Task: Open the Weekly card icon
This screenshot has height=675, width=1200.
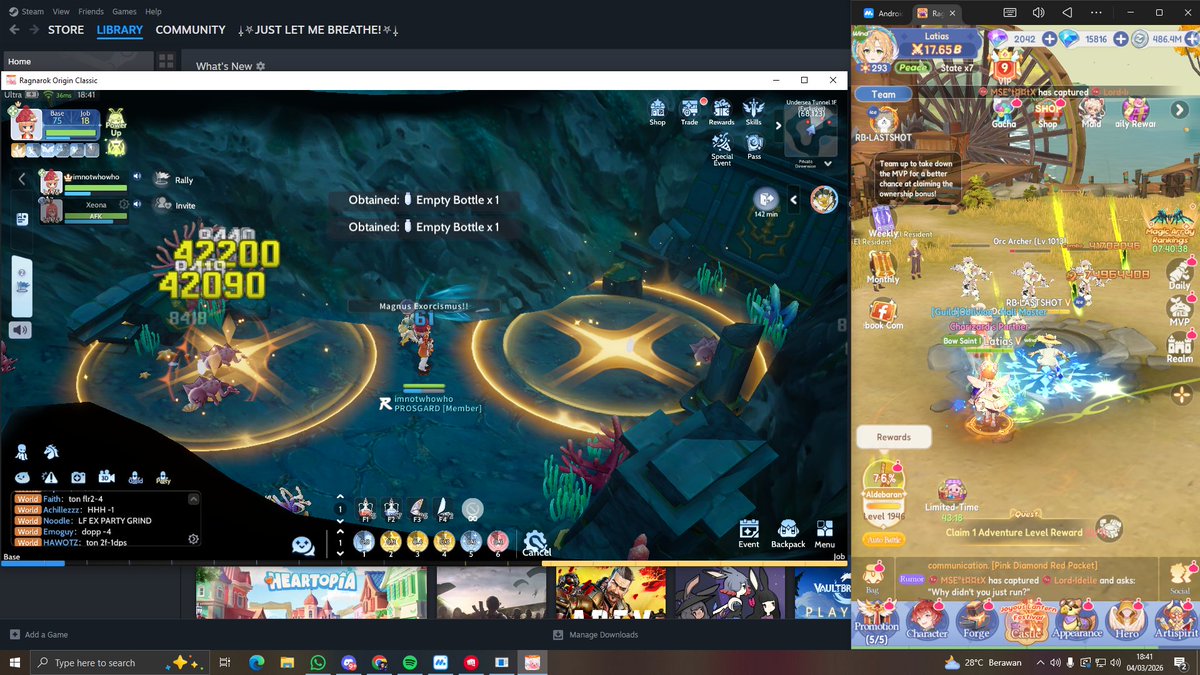Action: (883, 222)
